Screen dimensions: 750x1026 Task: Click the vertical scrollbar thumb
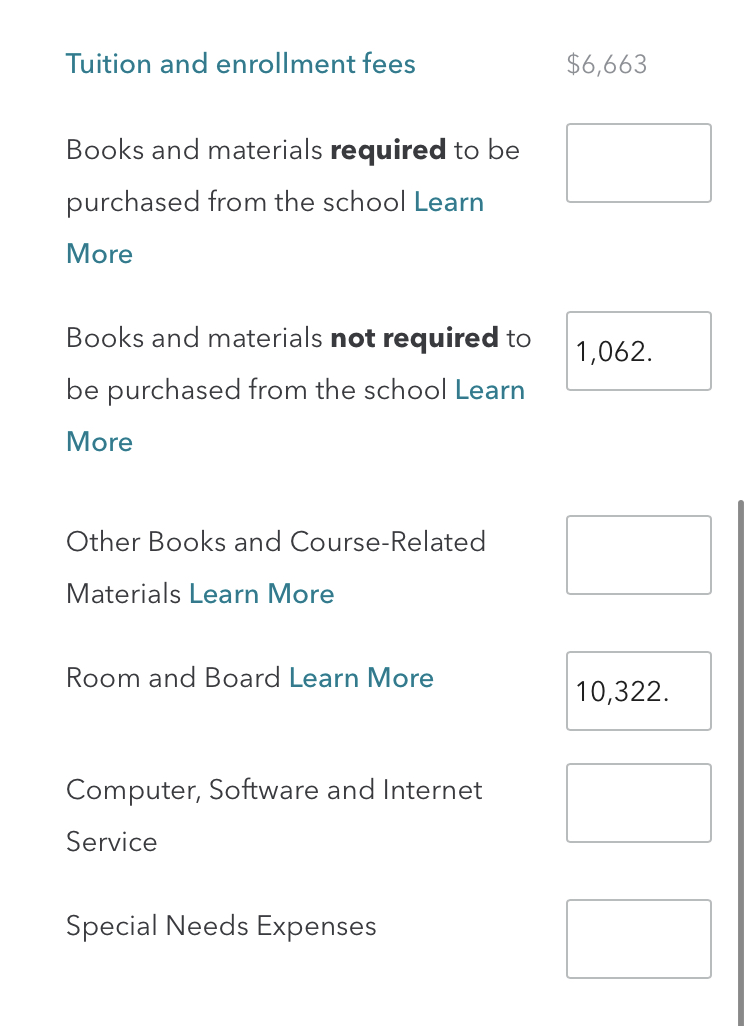[740, 760]
